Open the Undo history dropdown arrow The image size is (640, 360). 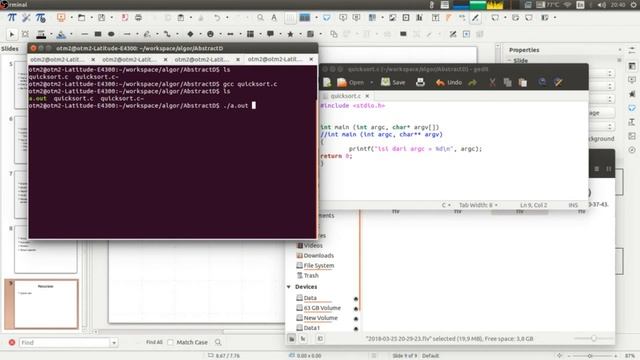point(227,18)
